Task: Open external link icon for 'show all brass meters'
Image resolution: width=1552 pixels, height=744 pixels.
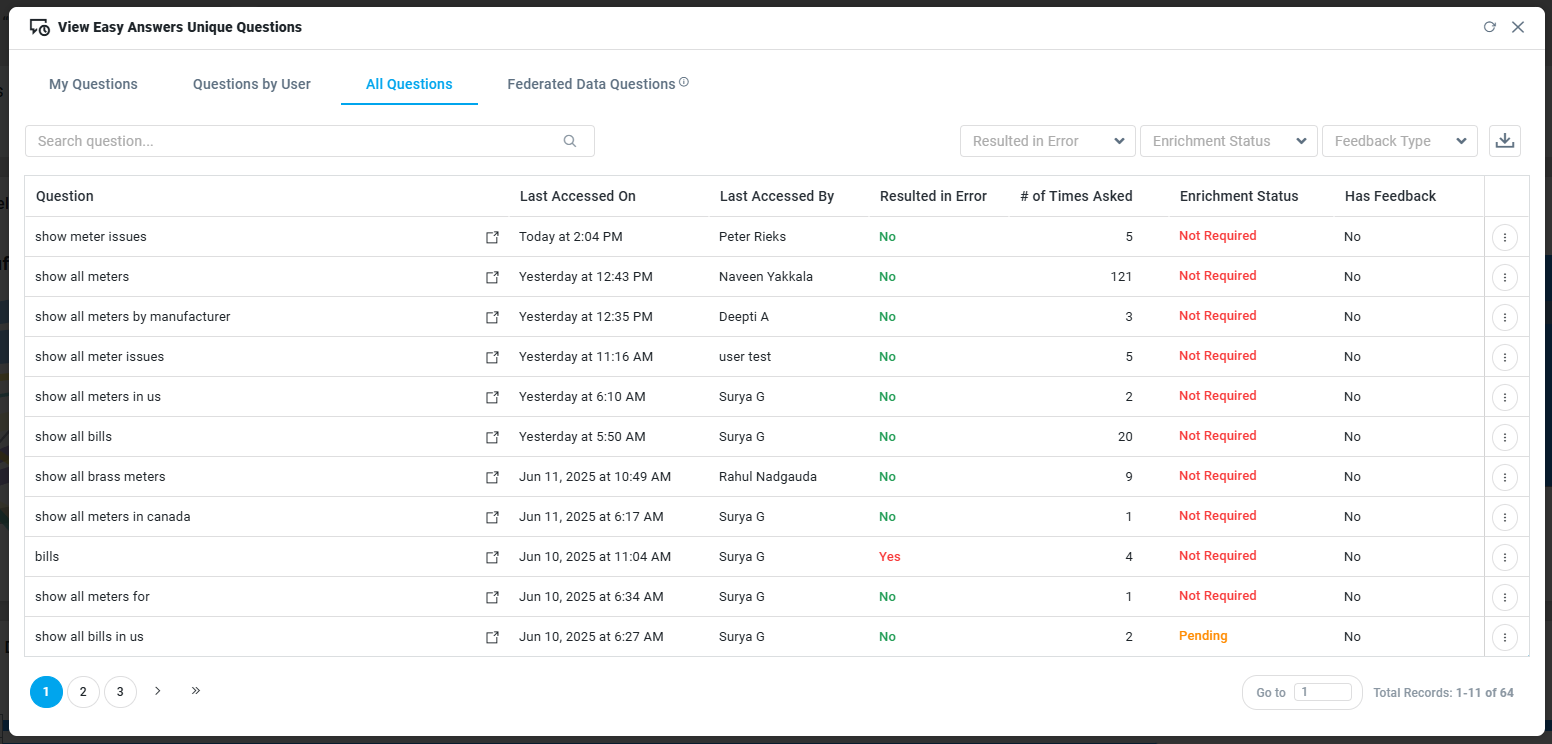Action: coord(492,477)
